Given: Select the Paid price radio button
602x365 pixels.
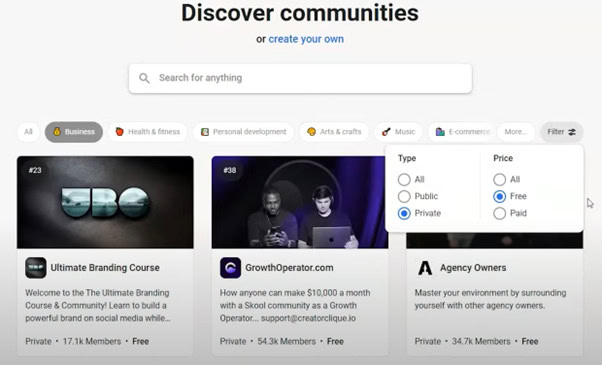Looking at the screenshot, I should click(499, 213).
